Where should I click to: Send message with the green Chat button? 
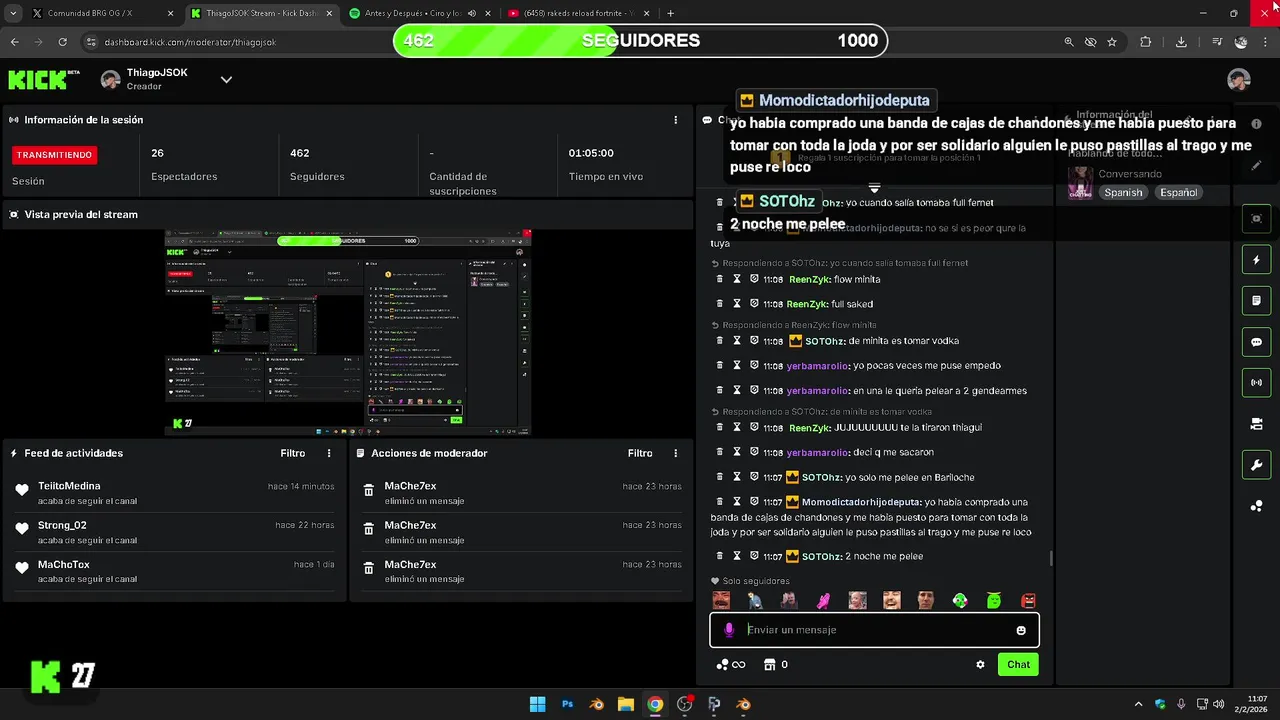point(1018,665)
